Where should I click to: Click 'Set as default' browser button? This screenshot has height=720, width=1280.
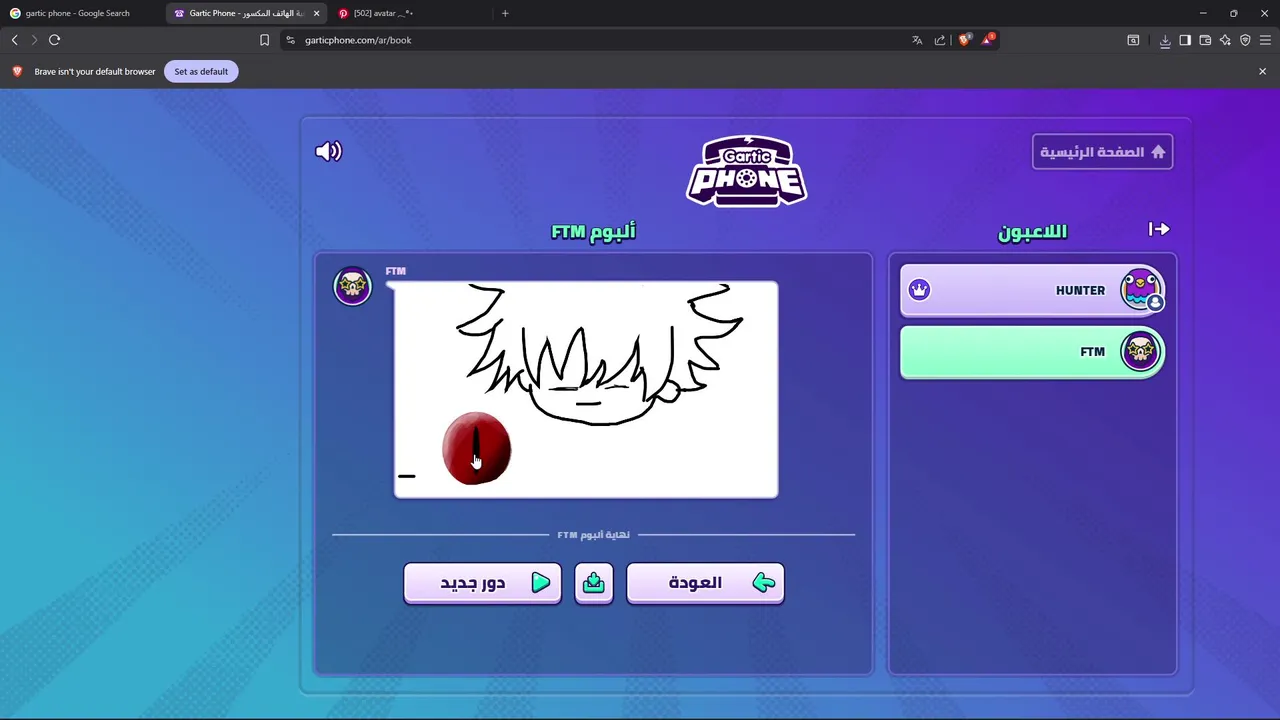click(201, 71)
